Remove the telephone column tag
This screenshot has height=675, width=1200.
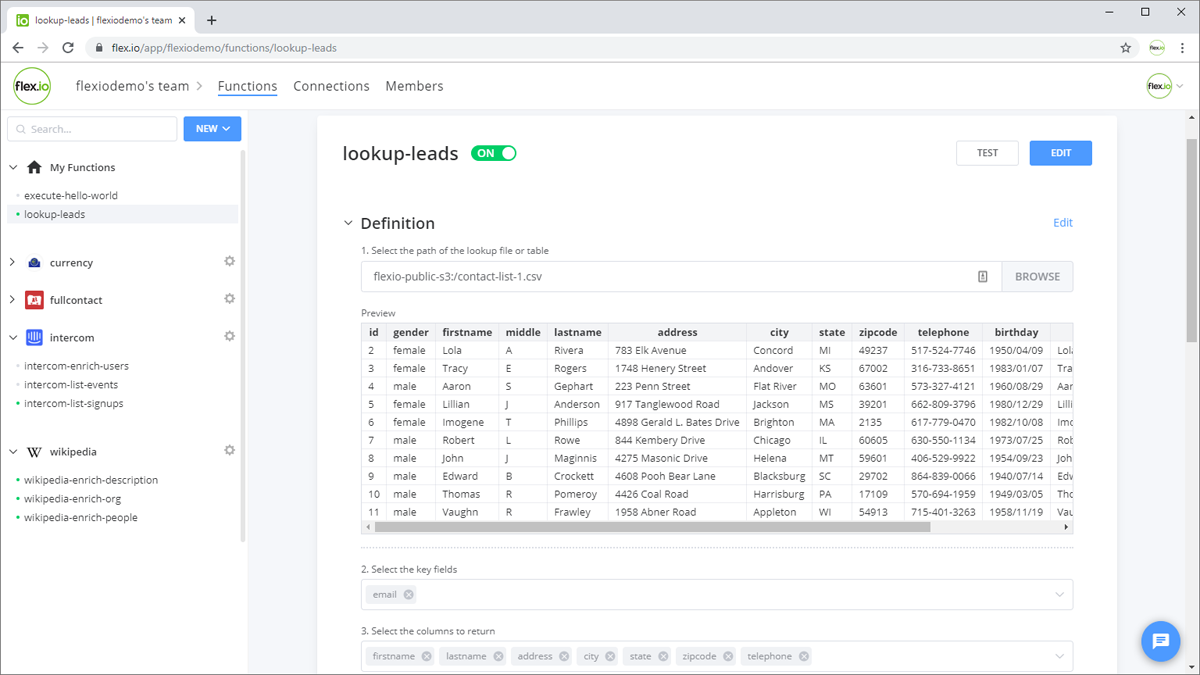804,656
